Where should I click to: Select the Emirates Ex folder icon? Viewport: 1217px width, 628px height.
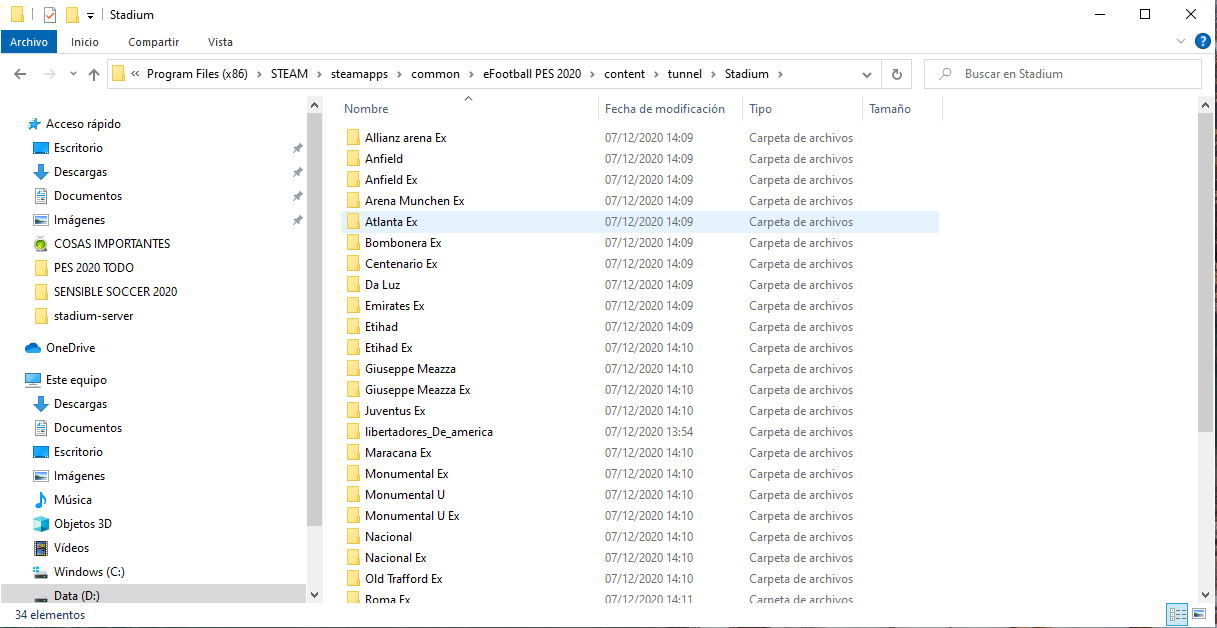point(353,306)
